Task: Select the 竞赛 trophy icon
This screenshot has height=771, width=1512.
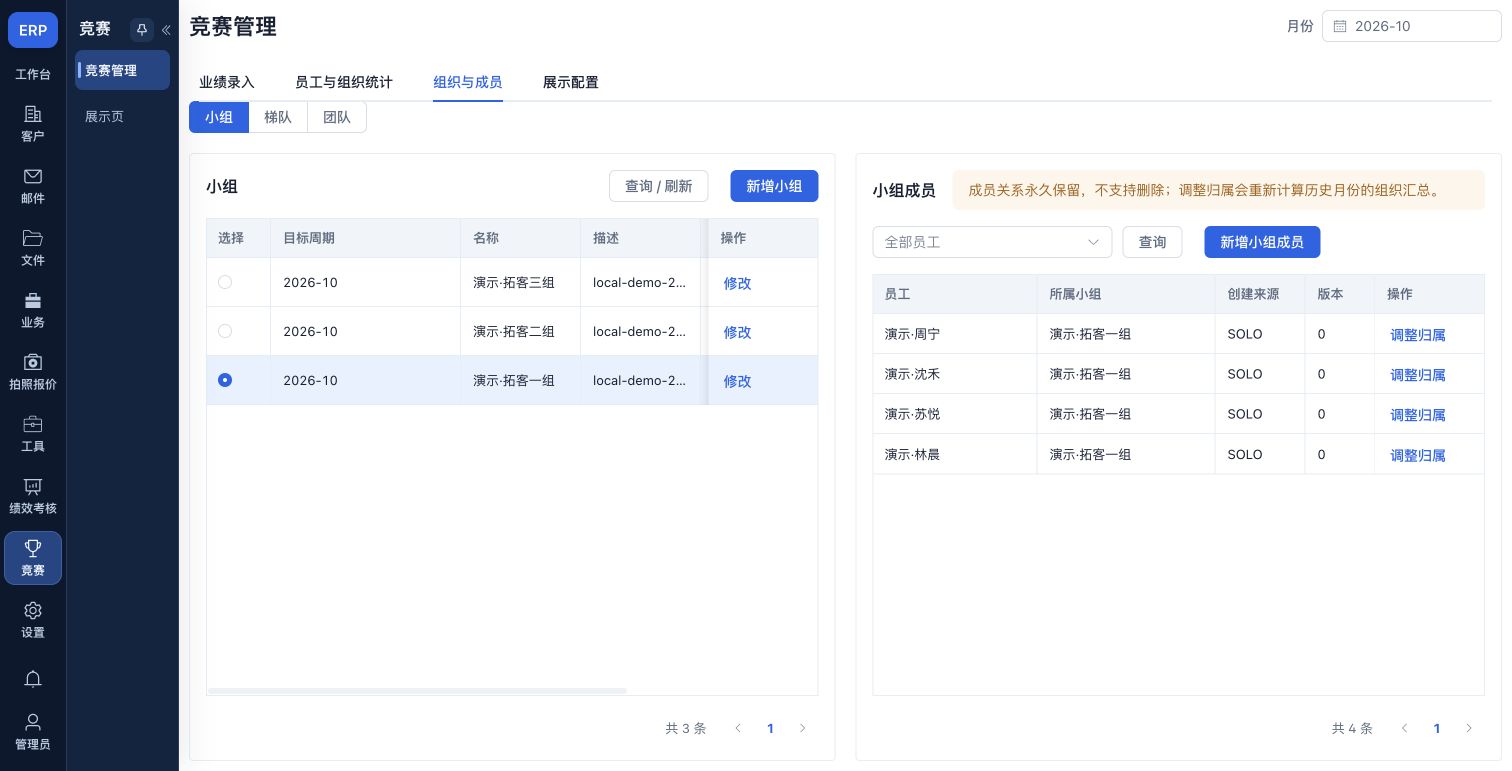Action: coord(33,548)
